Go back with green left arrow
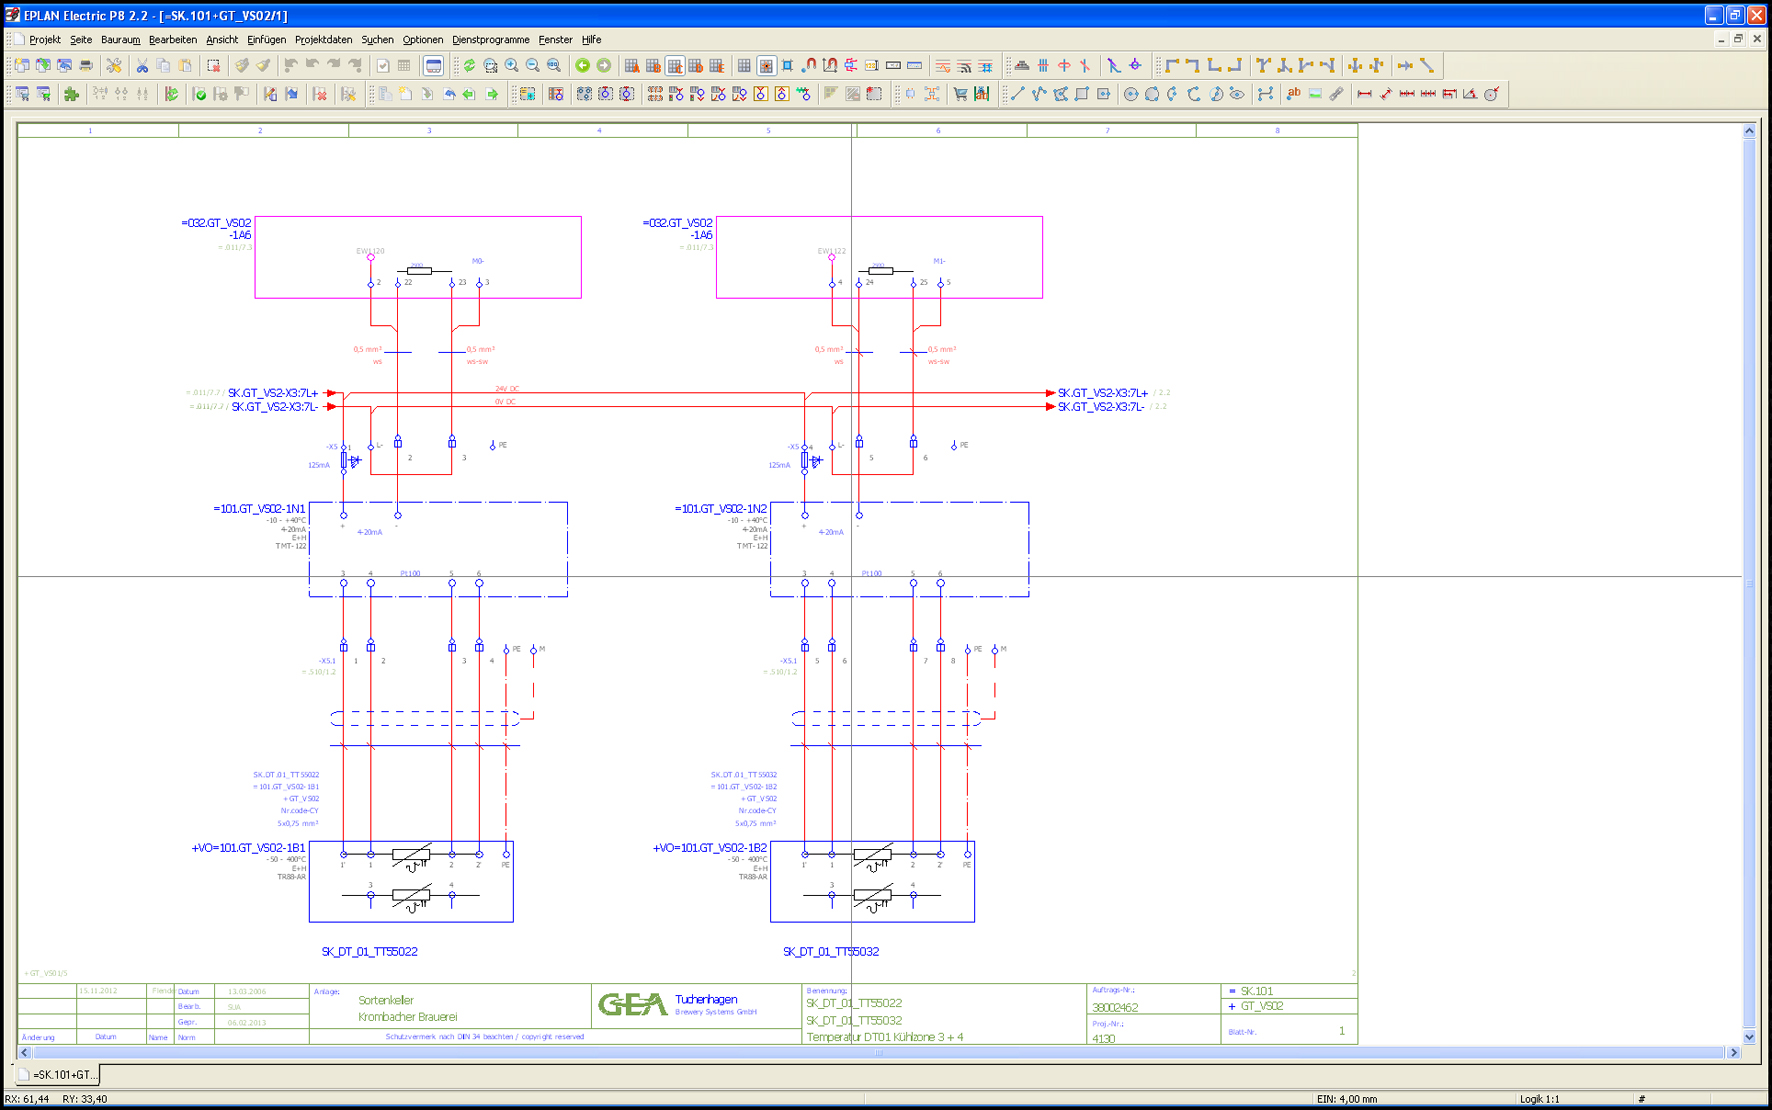 (582, 66)
